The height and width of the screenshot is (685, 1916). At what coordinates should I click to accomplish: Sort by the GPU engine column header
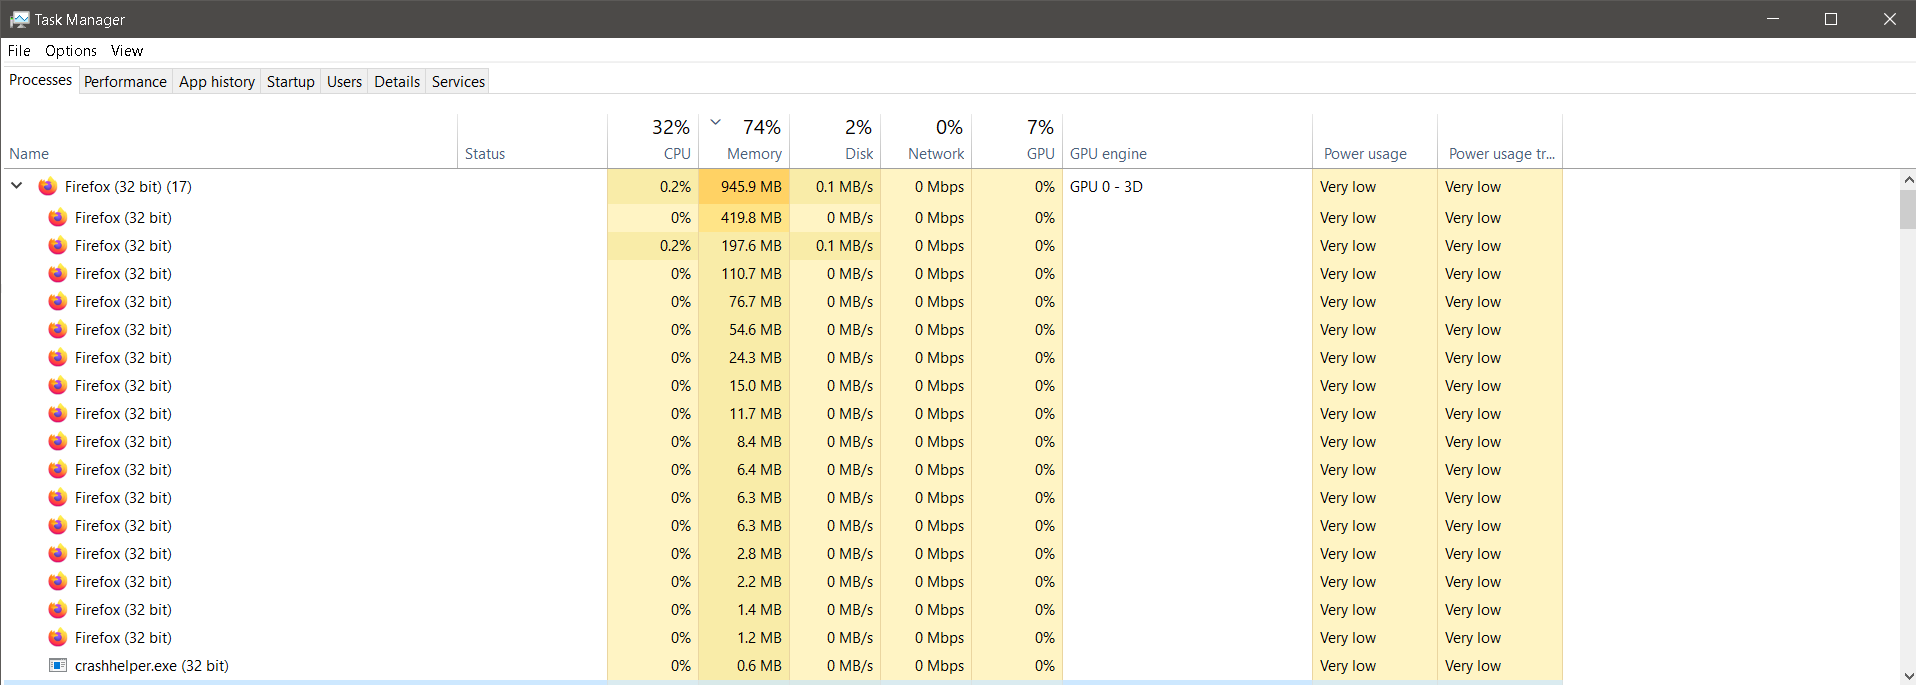(x=1187, y=141)
